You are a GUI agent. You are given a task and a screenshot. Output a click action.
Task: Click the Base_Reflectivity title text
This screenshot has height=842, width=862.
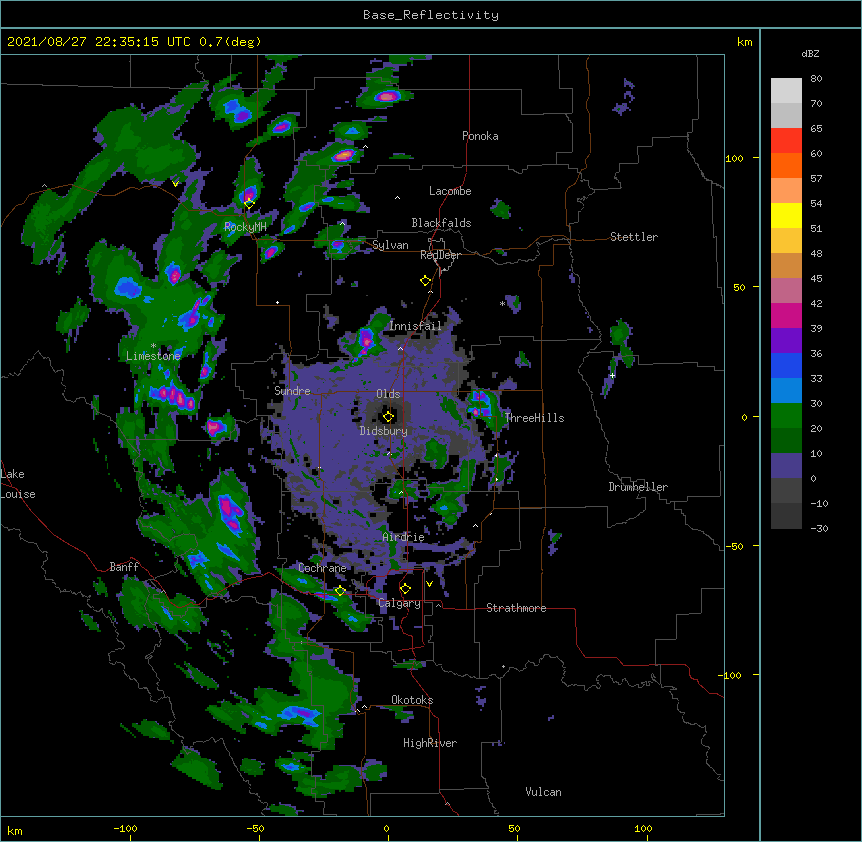[431, 15]
